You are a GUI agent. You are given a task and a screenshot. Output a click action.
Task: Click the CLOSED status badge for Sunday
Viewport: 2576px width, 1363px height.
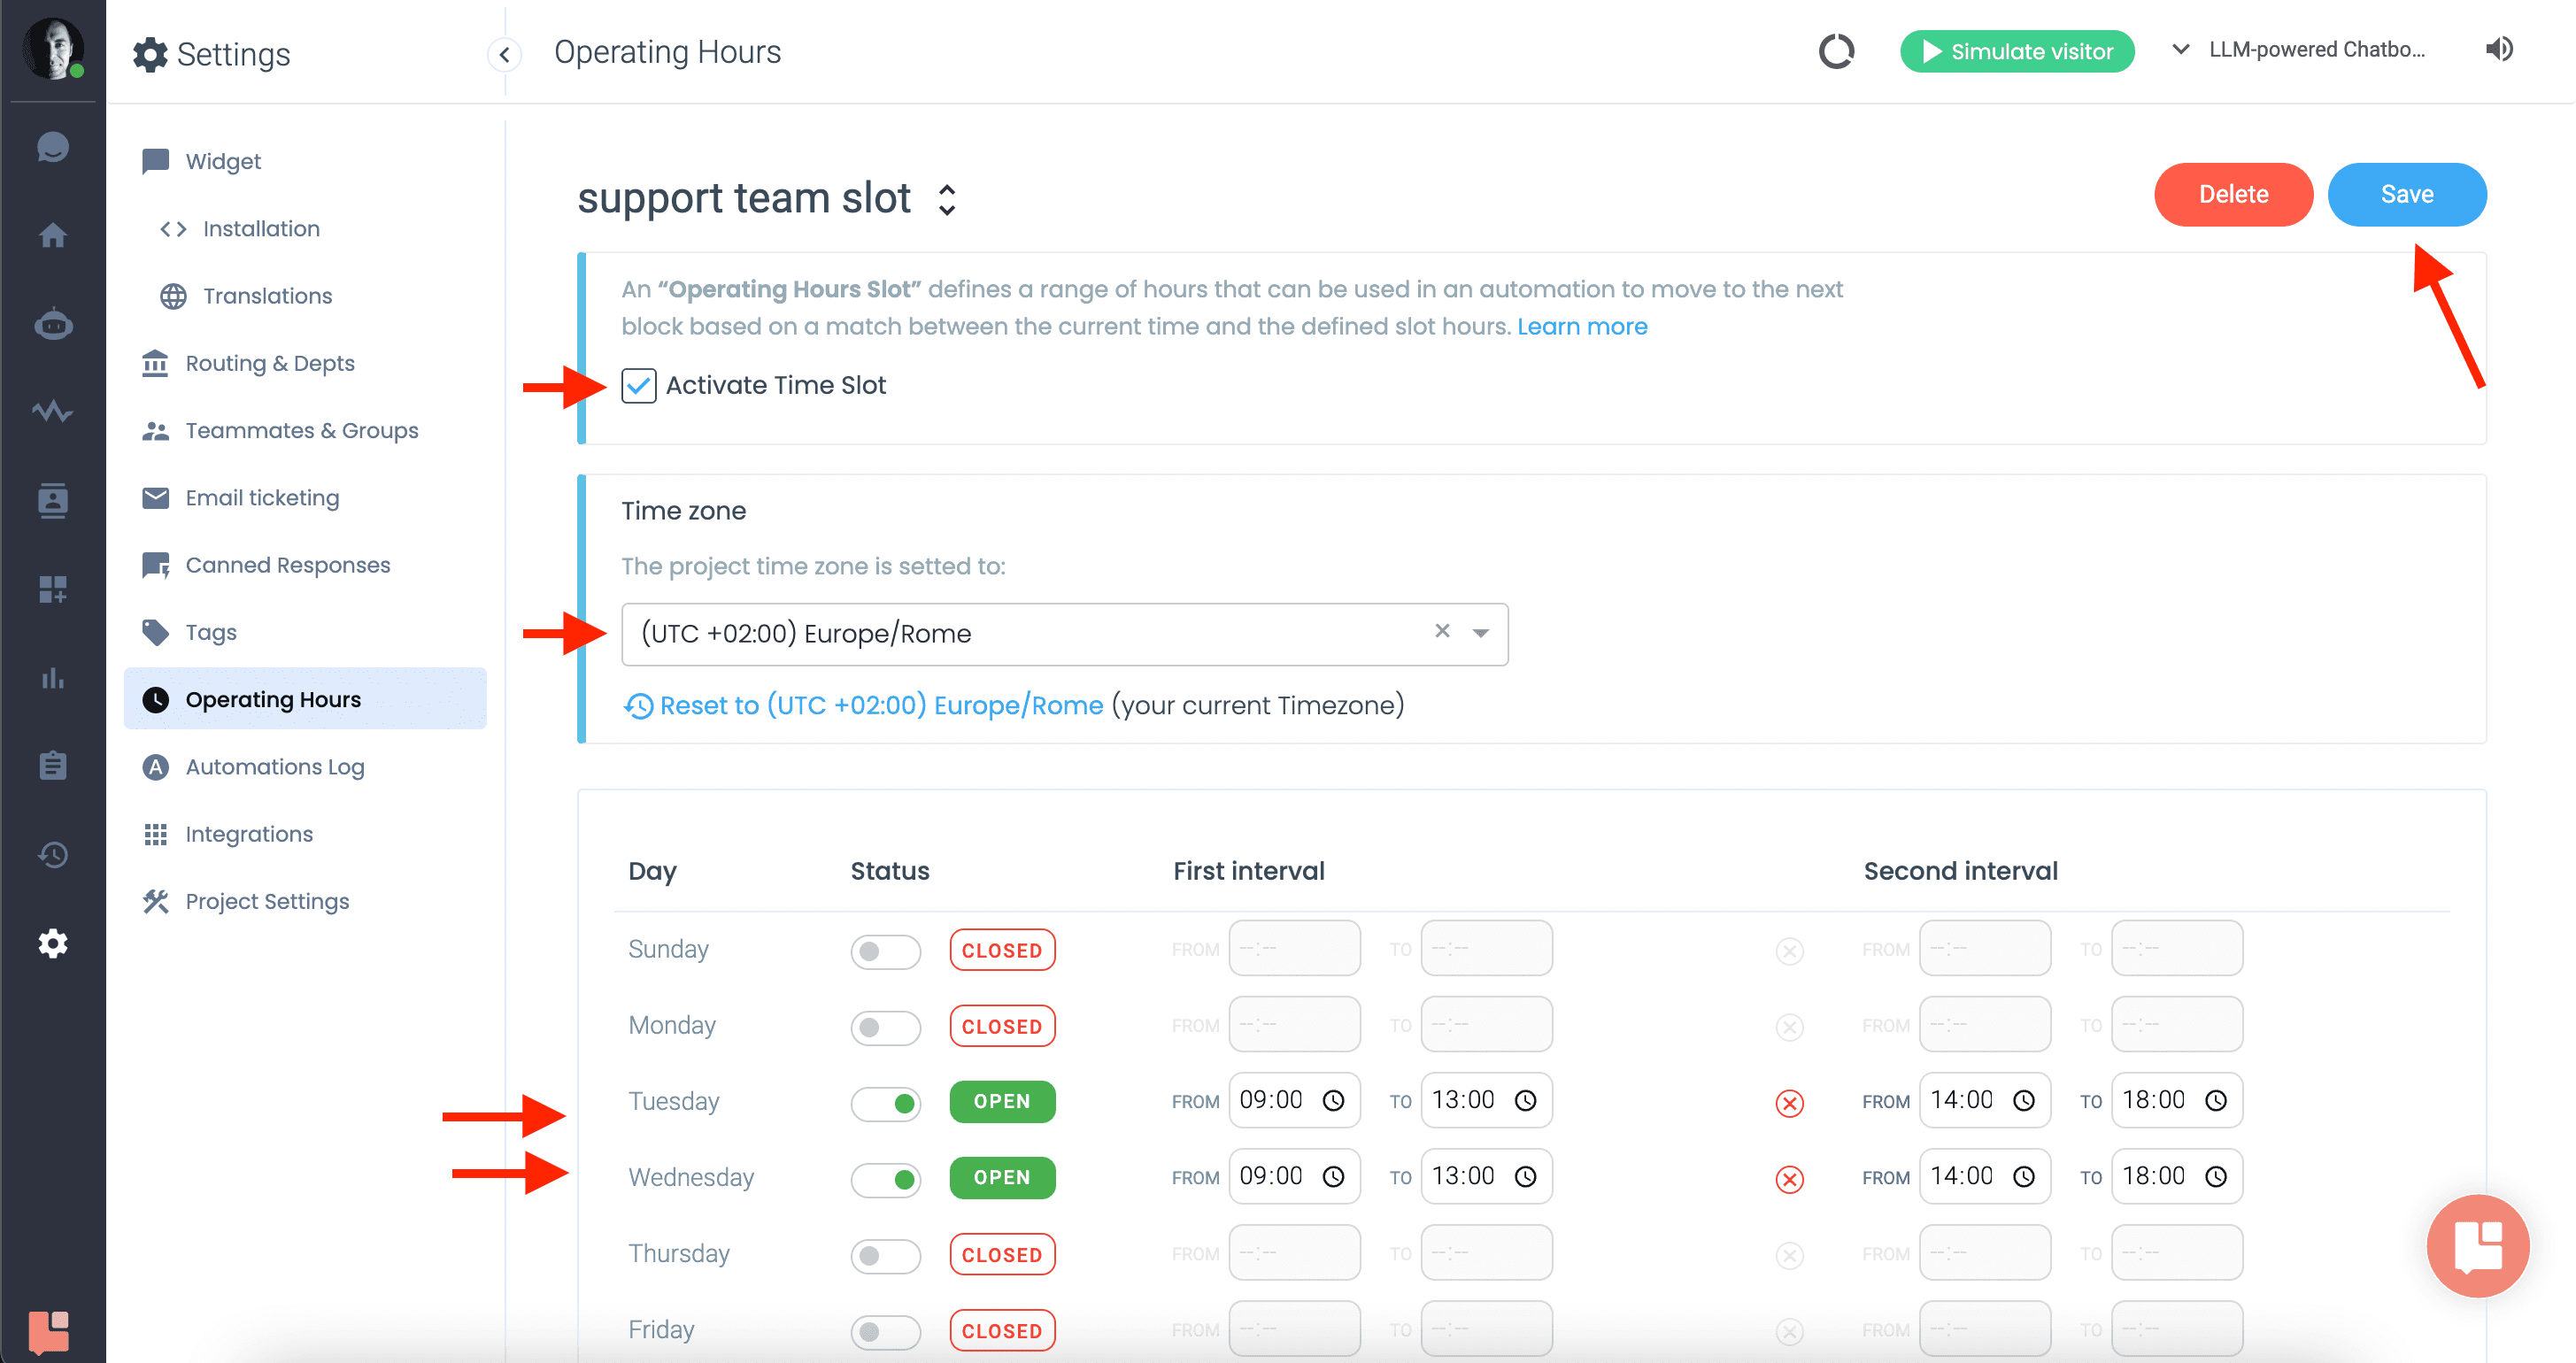(x=1002, y=950)
